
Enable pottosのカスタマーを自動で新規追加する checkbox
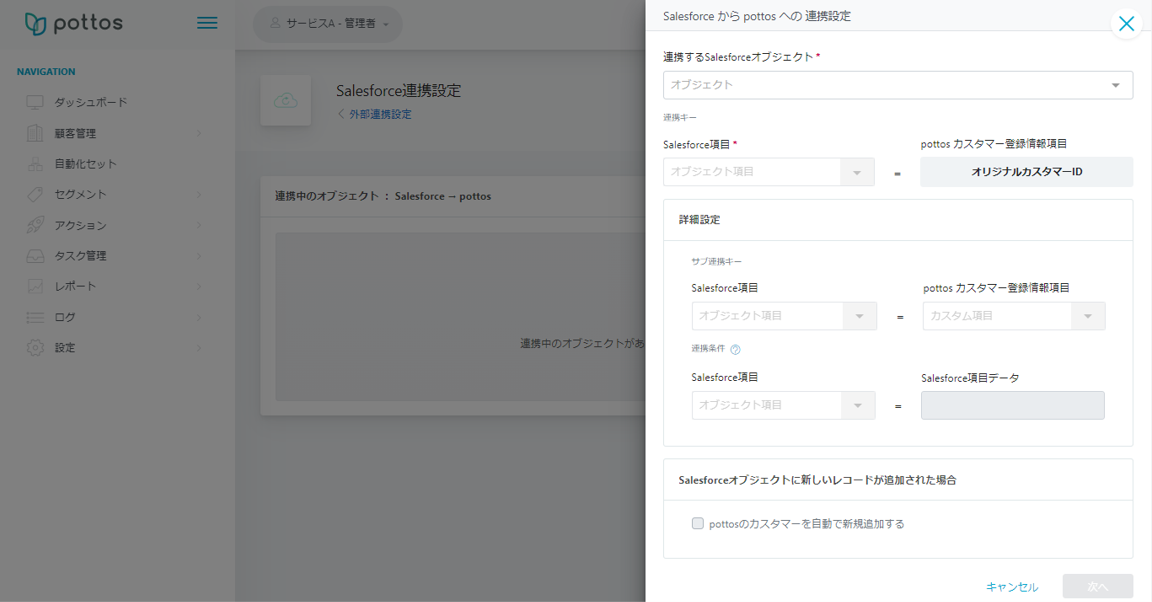(x=697, y=523)
